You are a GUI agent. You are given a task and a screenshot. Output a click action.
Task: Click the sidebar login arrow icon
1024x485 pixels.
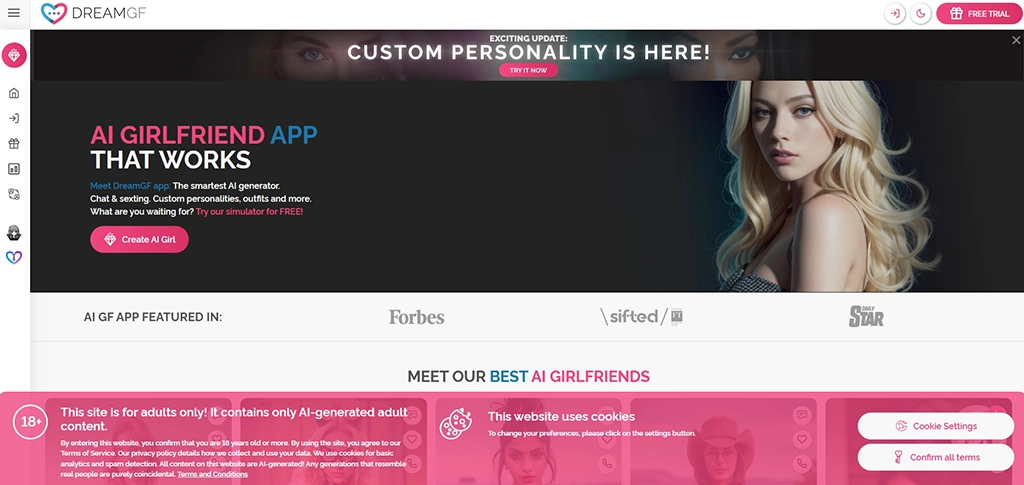click(x=14, y=118)
